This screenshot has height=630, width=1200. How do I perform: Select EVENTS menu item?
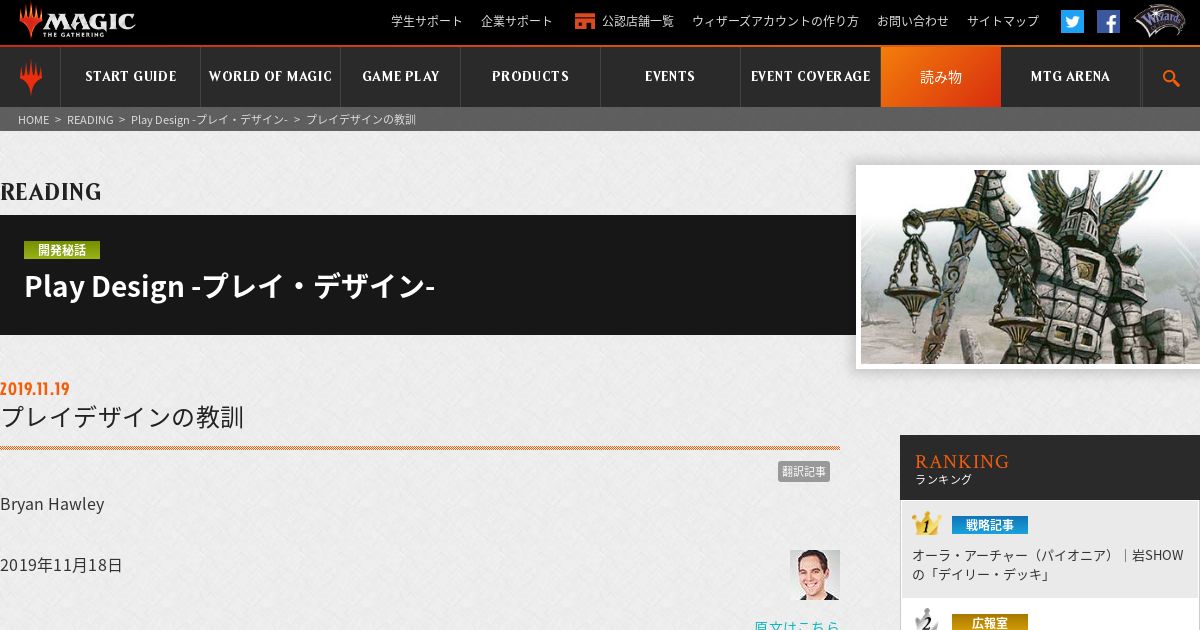pyautogui.click(x=670, y=77)
